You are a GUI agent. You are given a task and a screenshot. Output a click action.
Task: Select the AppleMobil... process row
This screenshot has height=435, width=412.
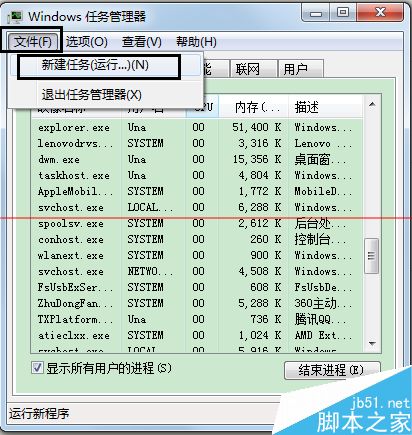(x=197, y=191)
